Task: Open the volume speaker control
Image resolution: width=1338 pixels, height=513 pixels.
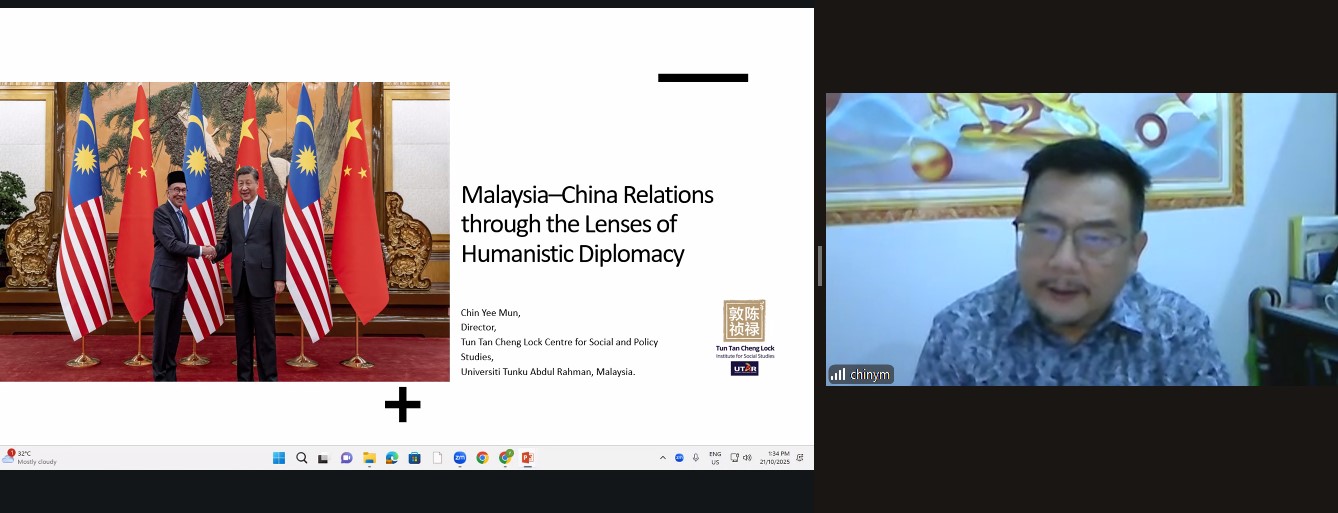Action: click(x=747, y=458)
